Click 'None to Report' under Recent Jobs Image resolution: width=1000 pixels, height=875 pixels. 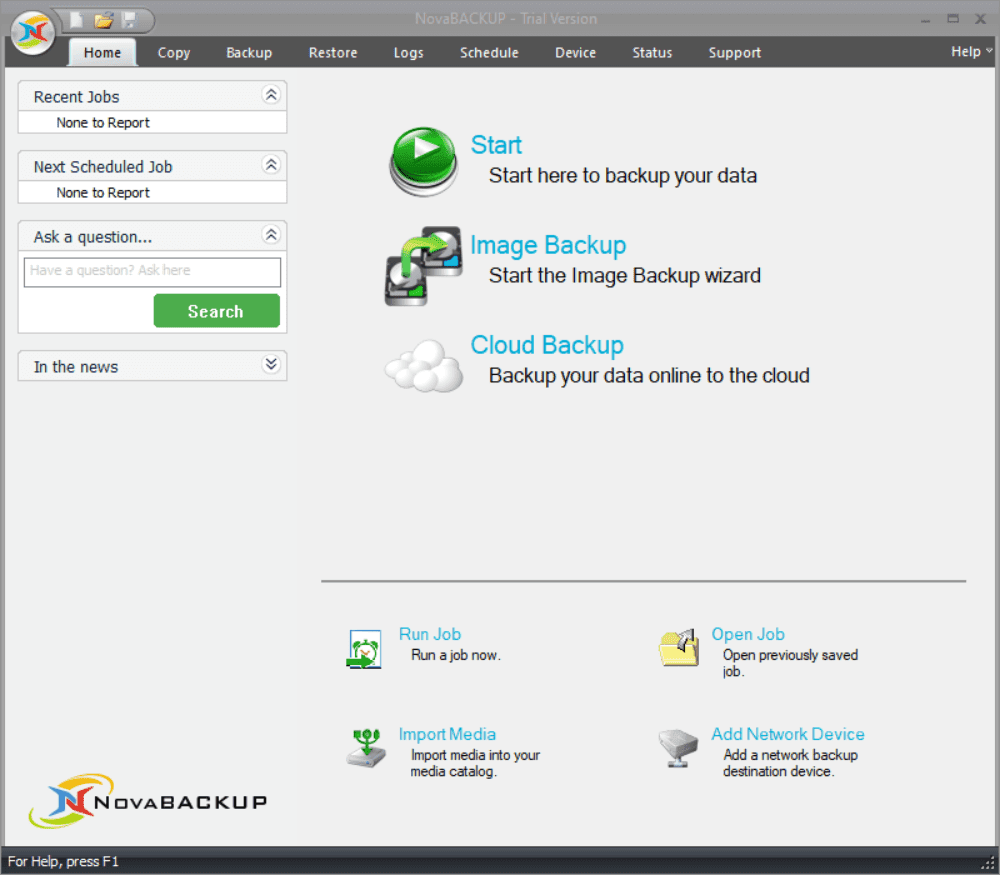coord(103,122)
